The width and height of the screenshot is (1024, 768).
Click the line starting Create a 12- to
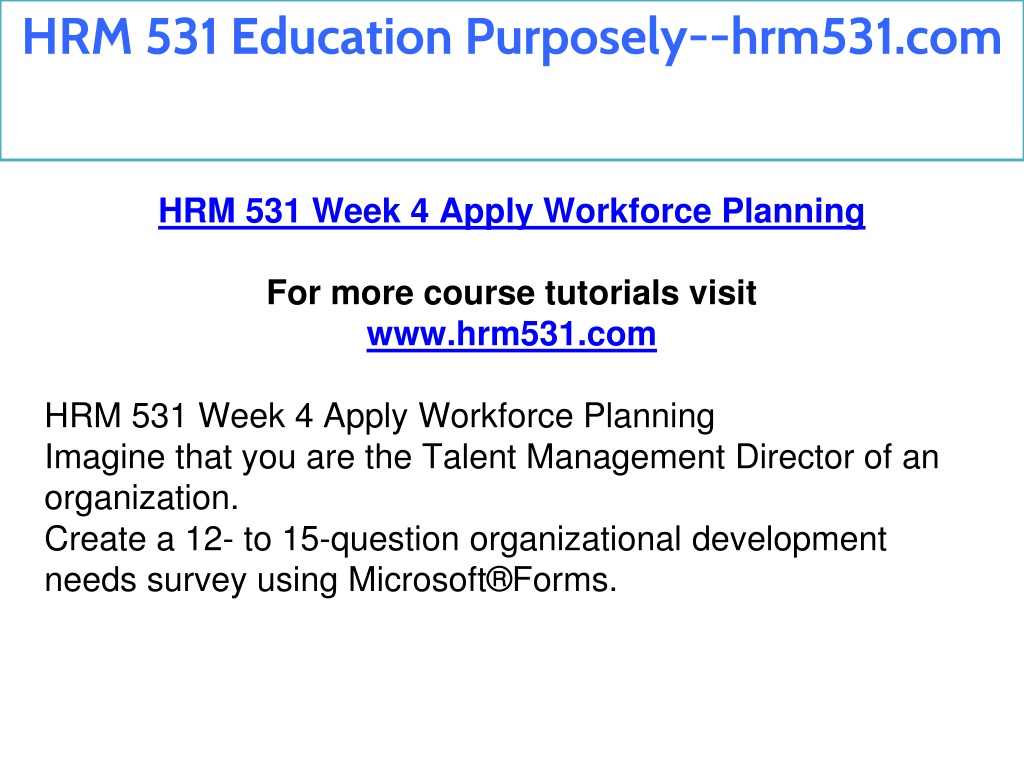pyautogui.click(x=465, y=539)
